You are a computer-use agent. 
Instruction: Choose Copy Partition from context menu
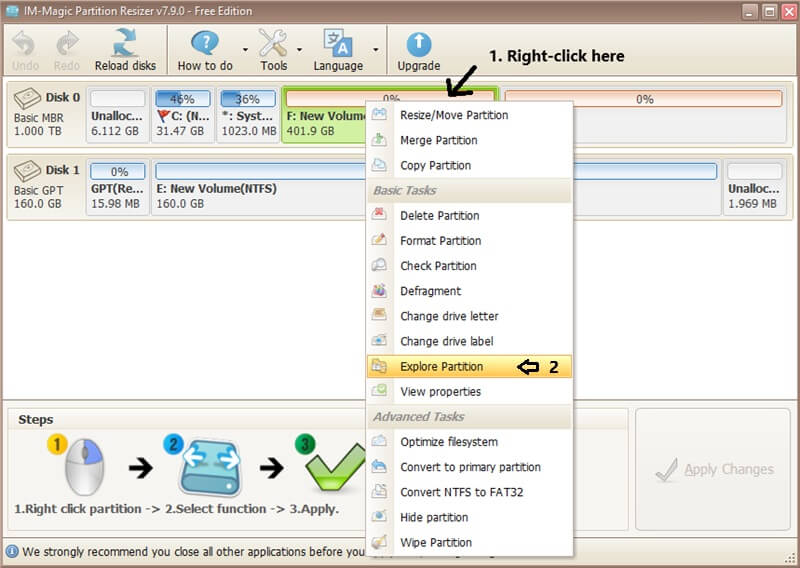pos(469,165)
